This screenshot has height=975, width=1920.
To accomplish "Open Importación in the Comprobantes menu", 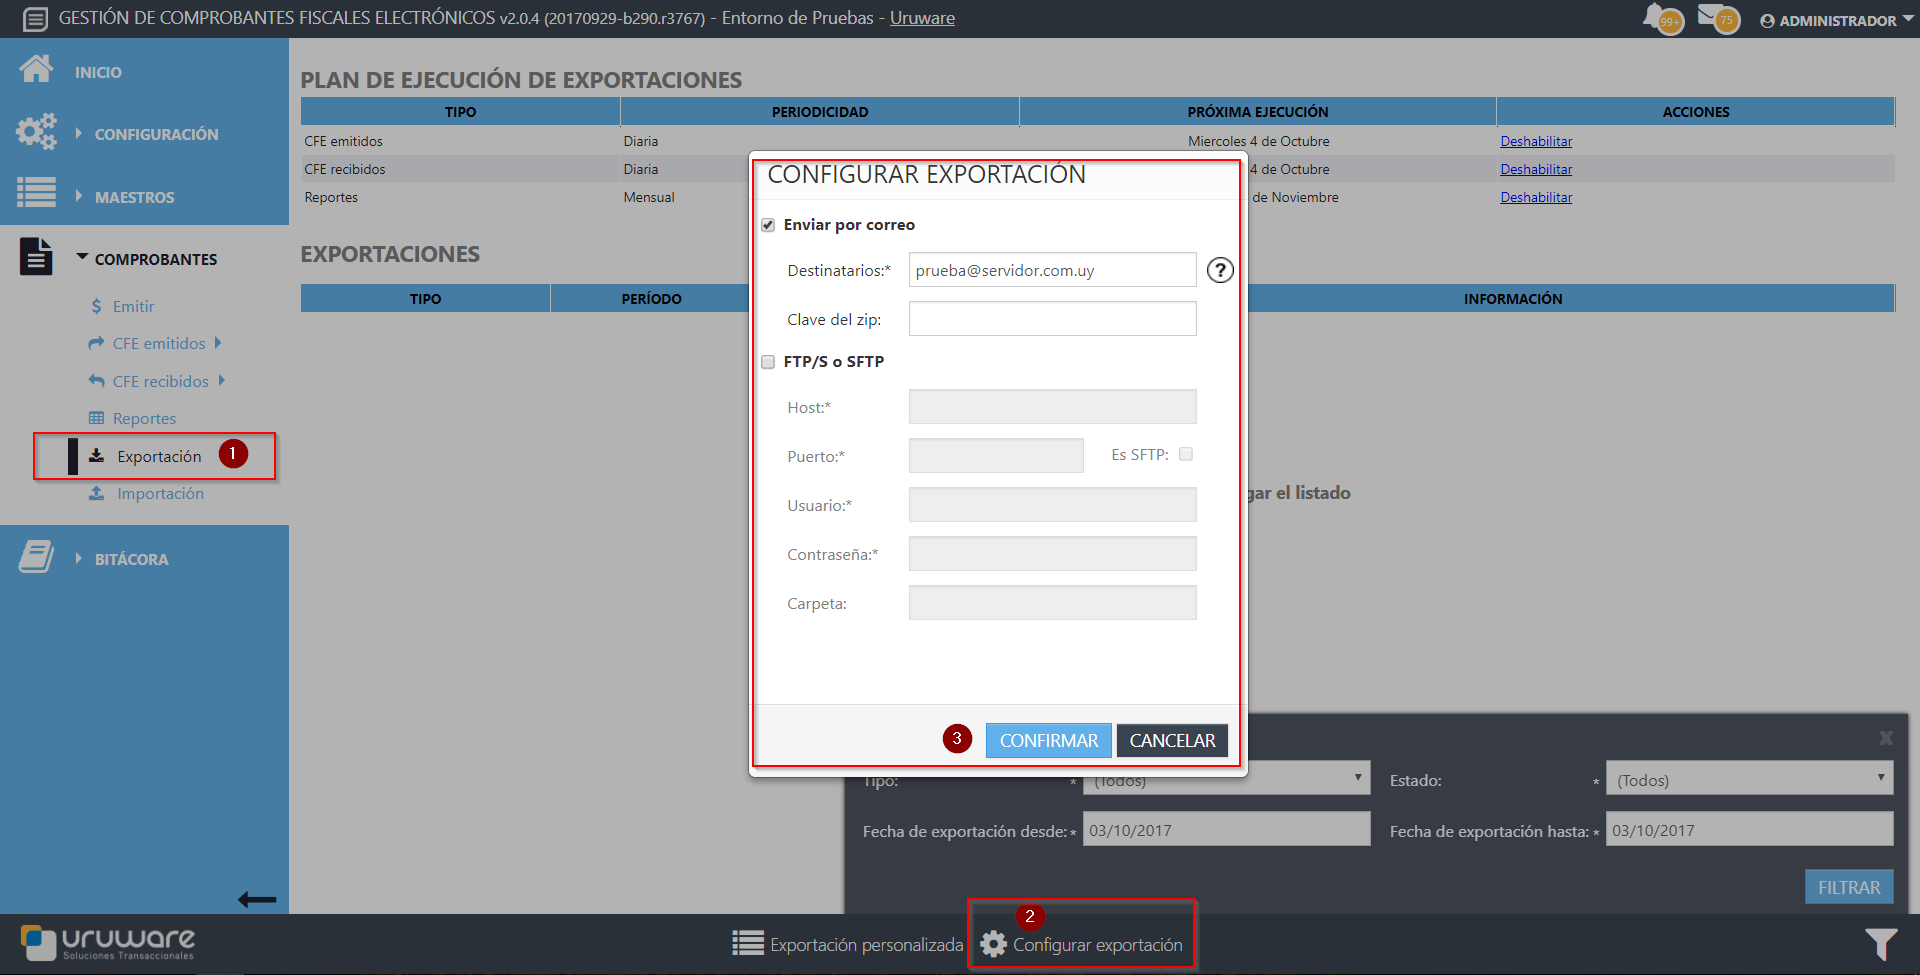I will point(160,493).
